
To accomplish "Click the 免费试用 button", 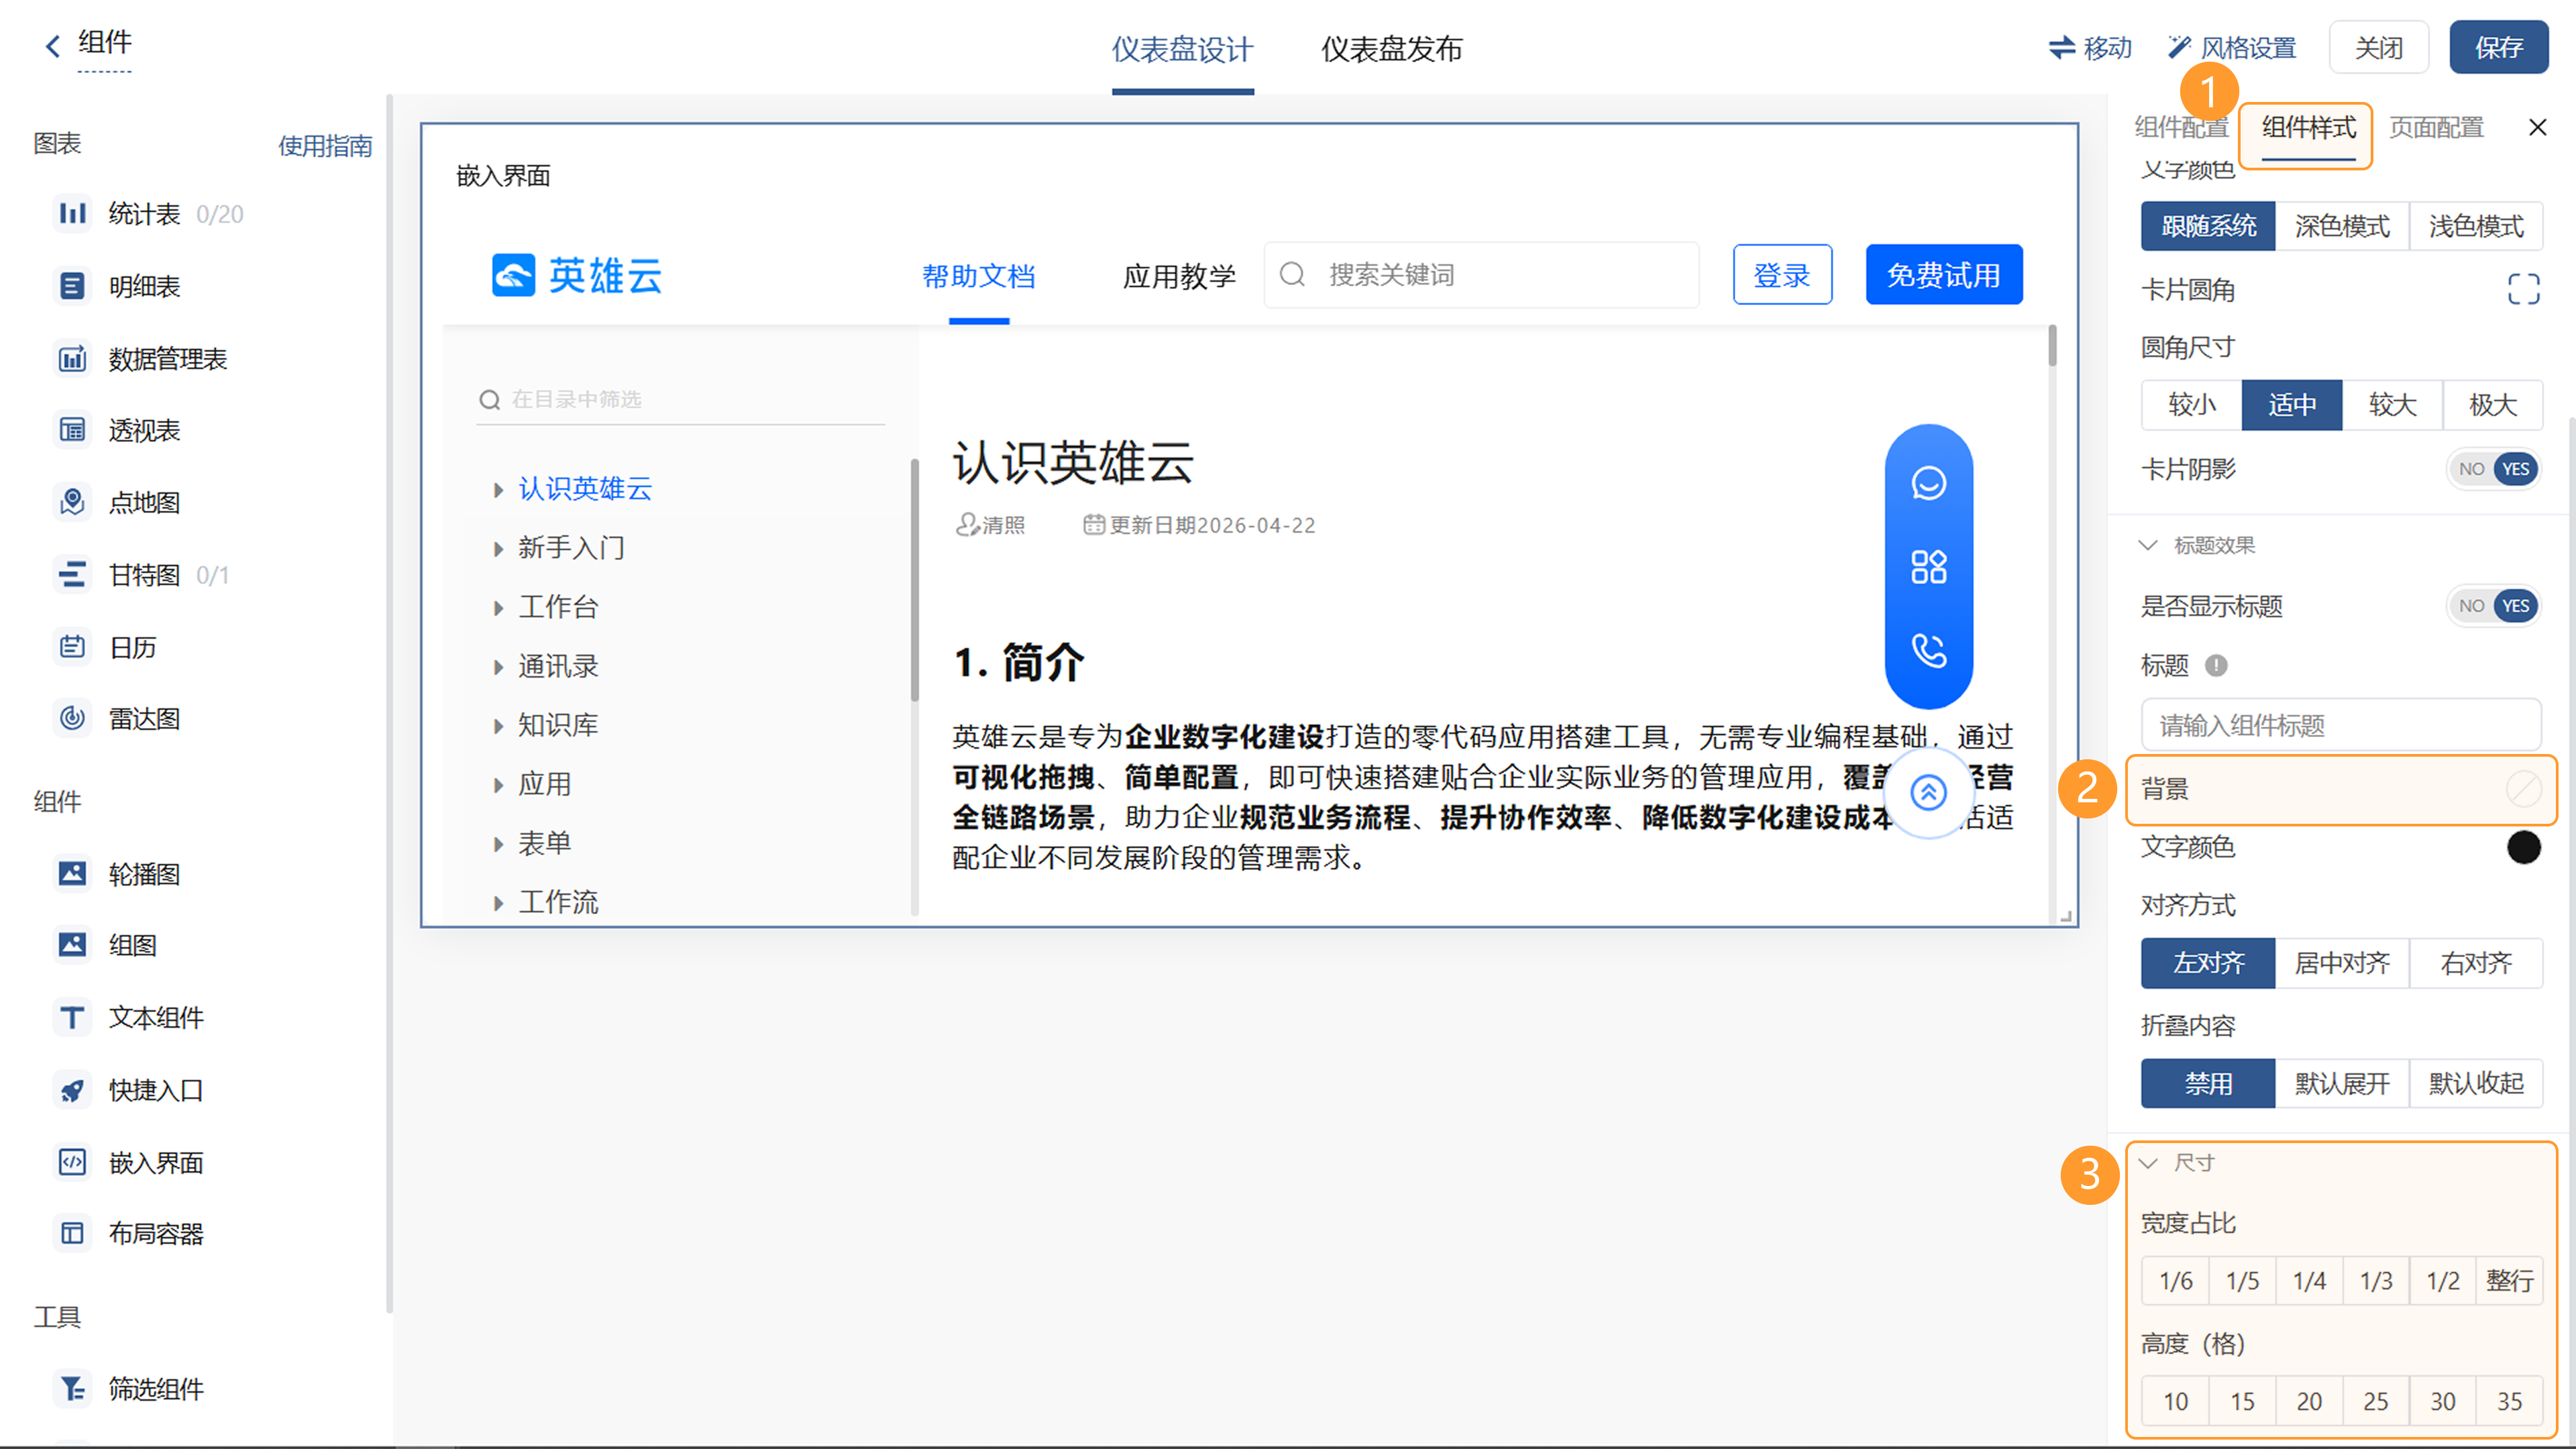I will (1943, 275).
